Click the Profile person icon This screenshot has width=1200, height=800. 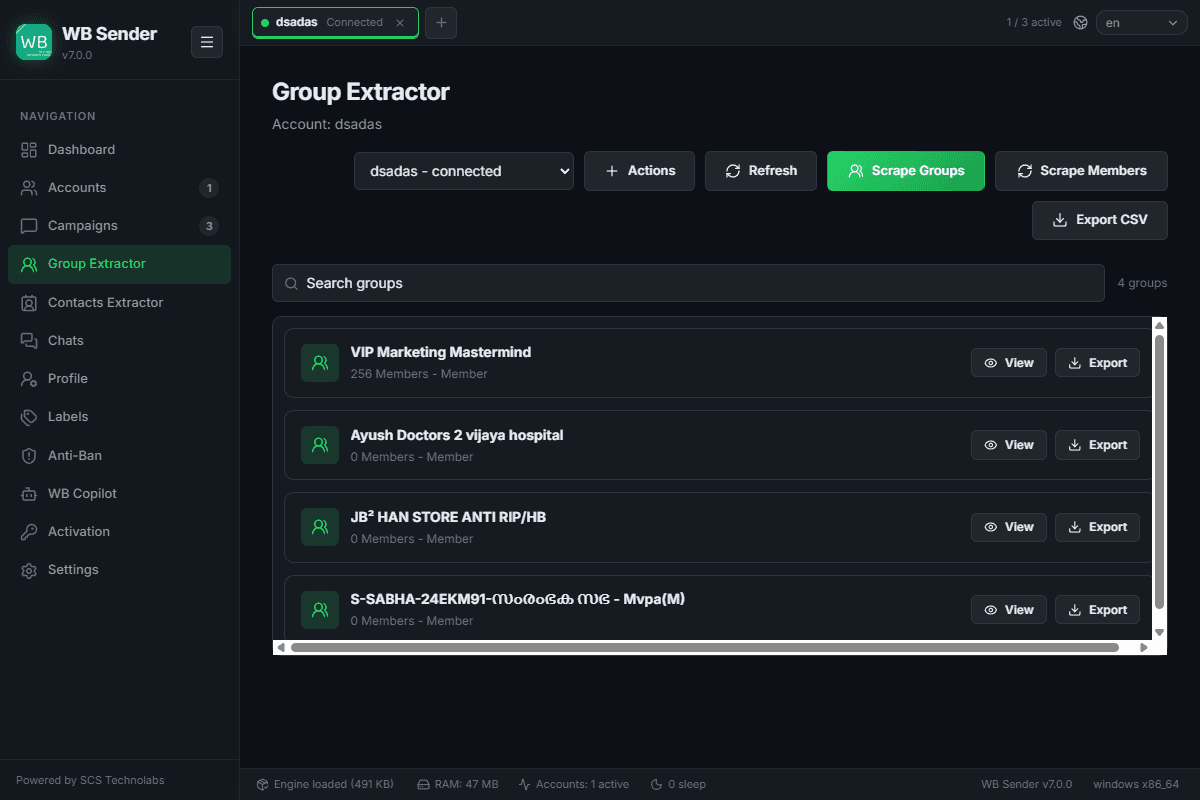(29, 379)
